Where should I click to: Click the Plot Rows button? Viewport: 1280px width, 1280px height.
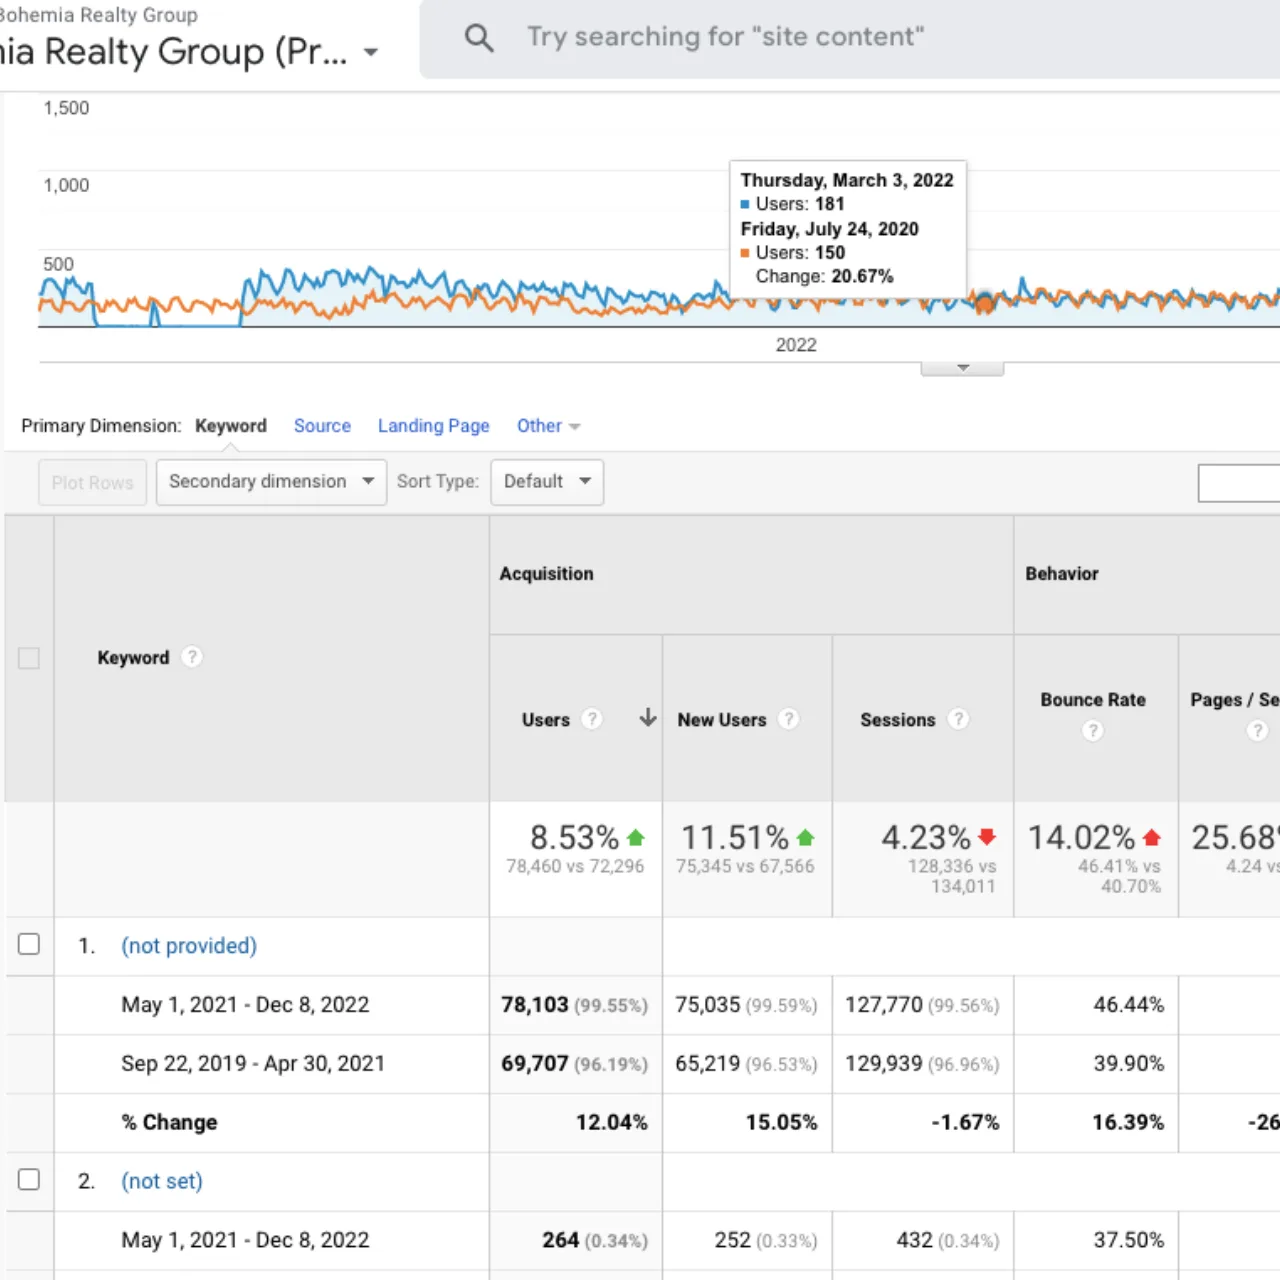click(93, 482)
